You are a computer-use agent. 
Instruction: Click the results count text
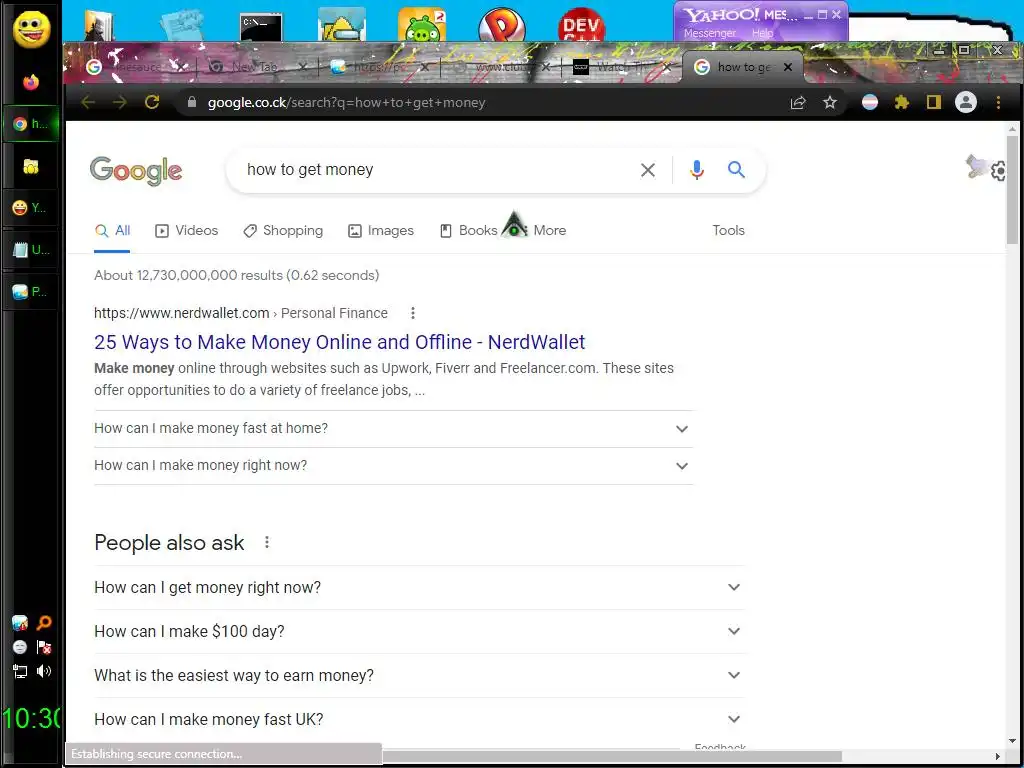236,275
